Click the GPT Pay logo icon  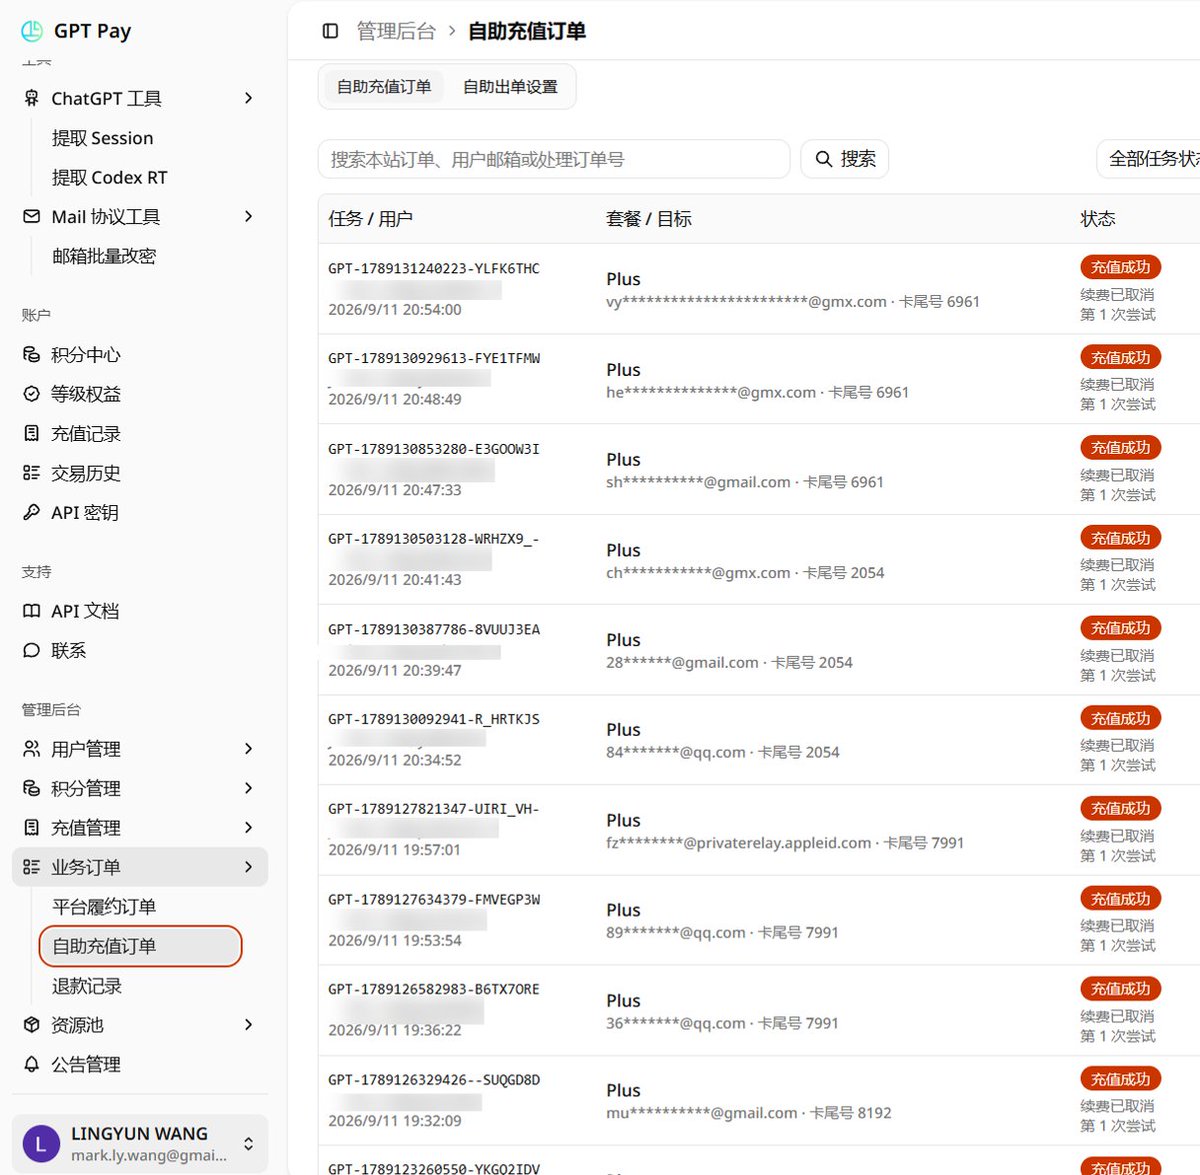pyautogui.click(x=32, y=31)
